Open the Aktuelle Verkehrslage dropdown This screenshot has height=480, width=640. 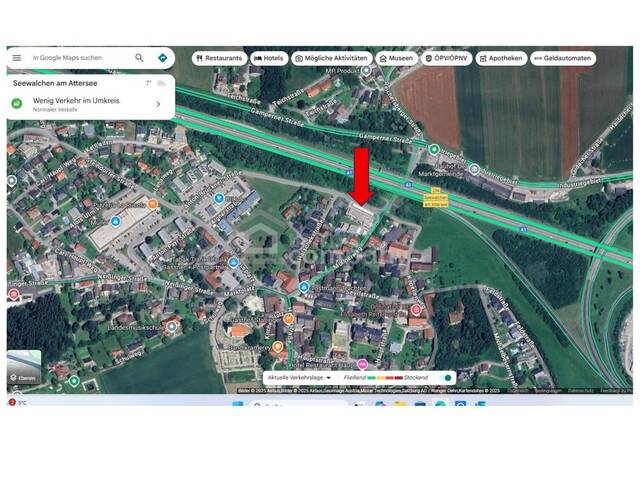point(302,378)
